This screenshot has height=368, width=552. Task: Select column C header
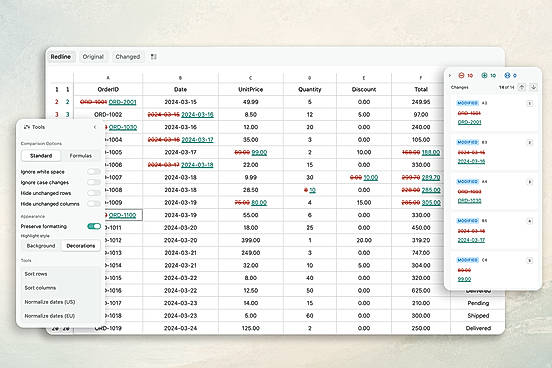250,77
